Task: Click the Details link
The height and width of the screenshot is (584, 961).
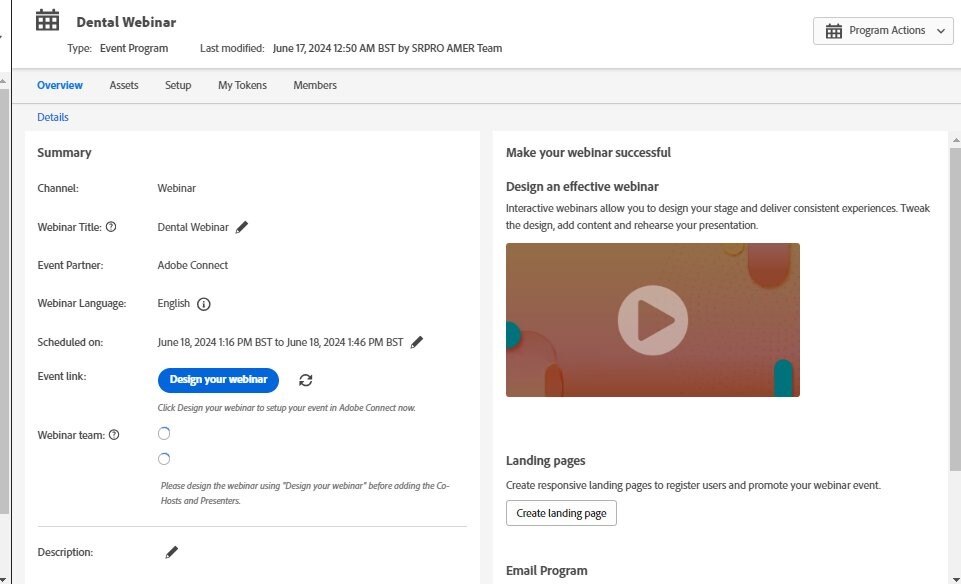Action: click(53, 117)
